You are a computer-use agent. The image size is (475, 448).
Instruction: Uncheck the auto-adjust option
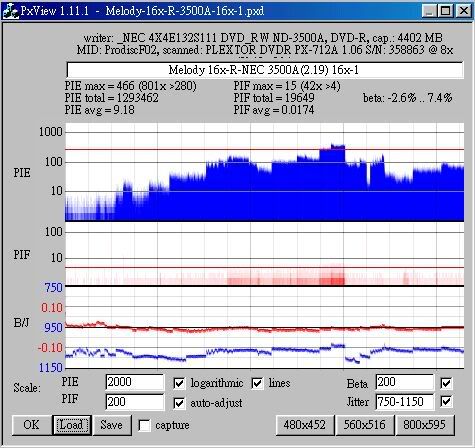tap(179, 403)
